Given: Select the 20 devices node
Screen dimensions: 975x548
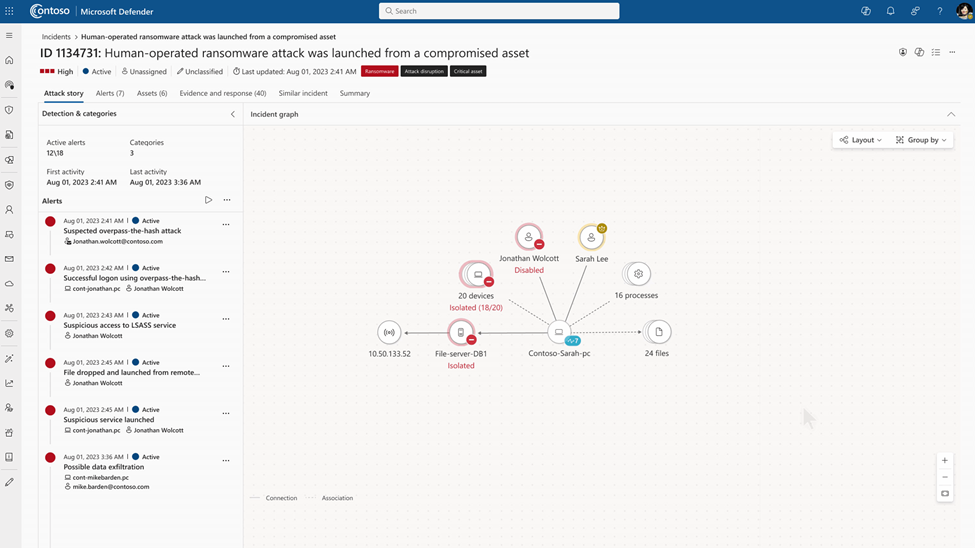Looking at the screenshot, I should click(476, 274).
